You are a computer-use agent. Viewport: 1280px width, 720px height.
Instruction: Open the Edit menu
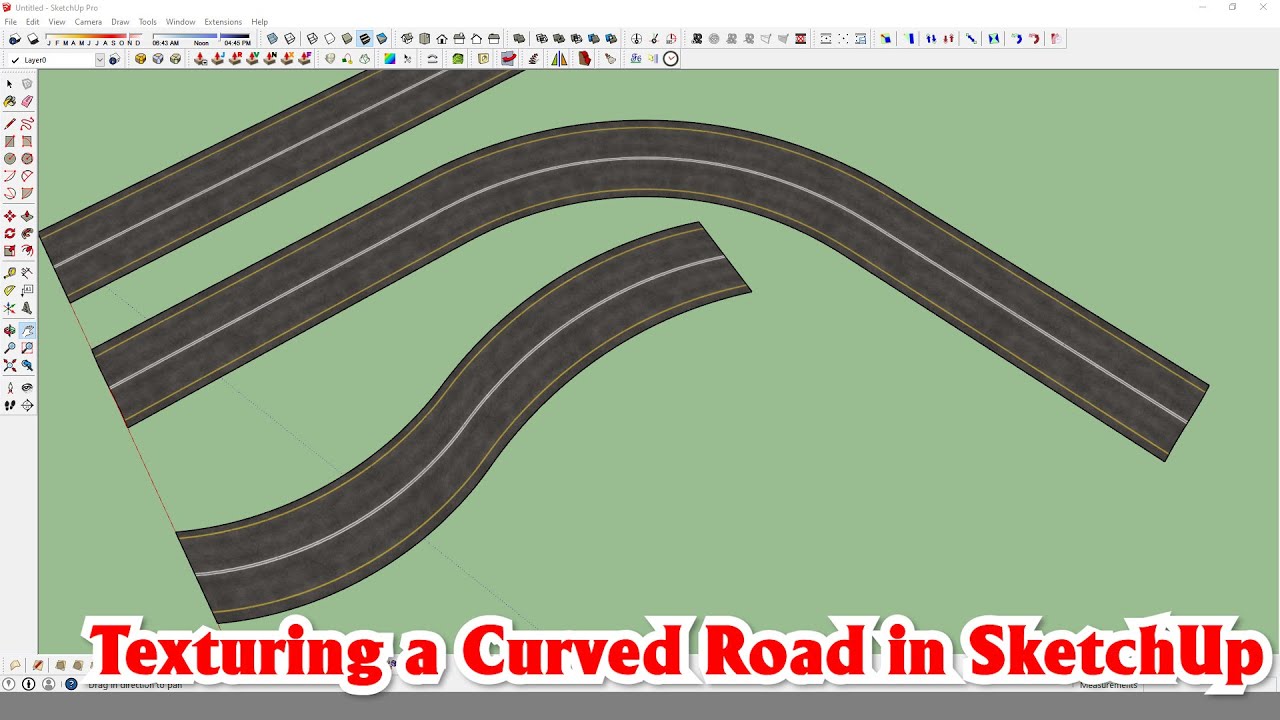coord(33,22)
